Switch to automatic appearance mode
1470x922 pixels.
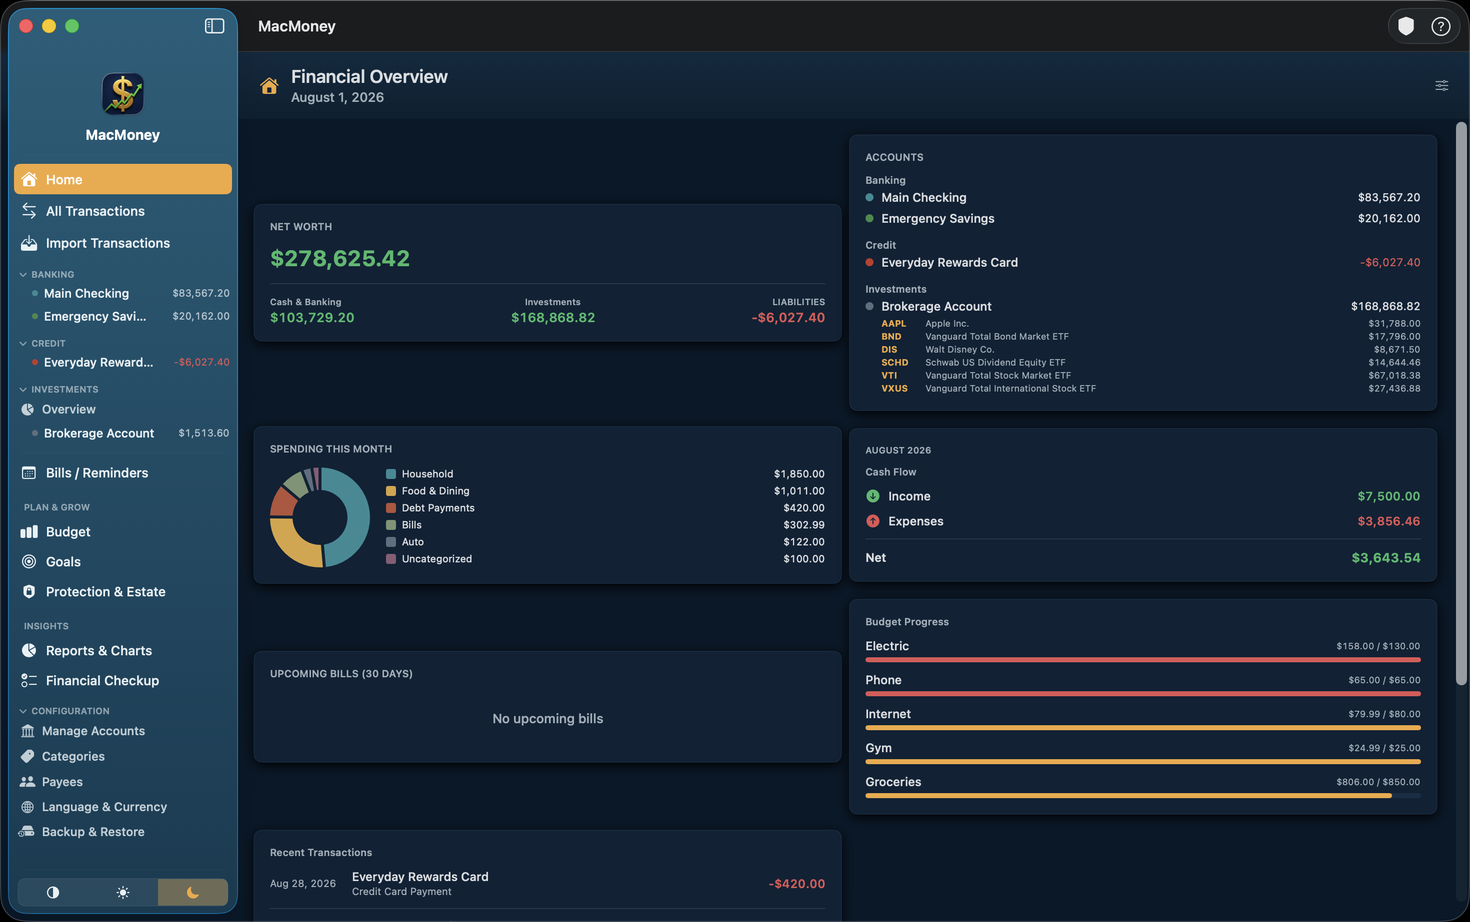(53, 892)
